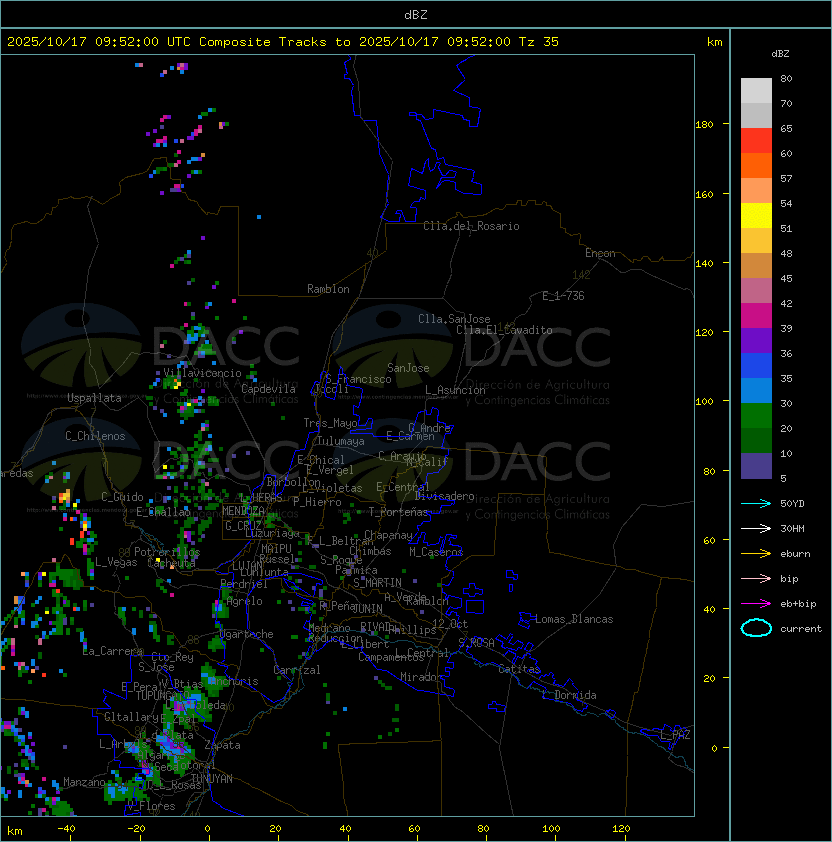Screen dimensions: 832x842
Task: Pick the royal blue 36-35 dBZ swatch
Action: 756,365
